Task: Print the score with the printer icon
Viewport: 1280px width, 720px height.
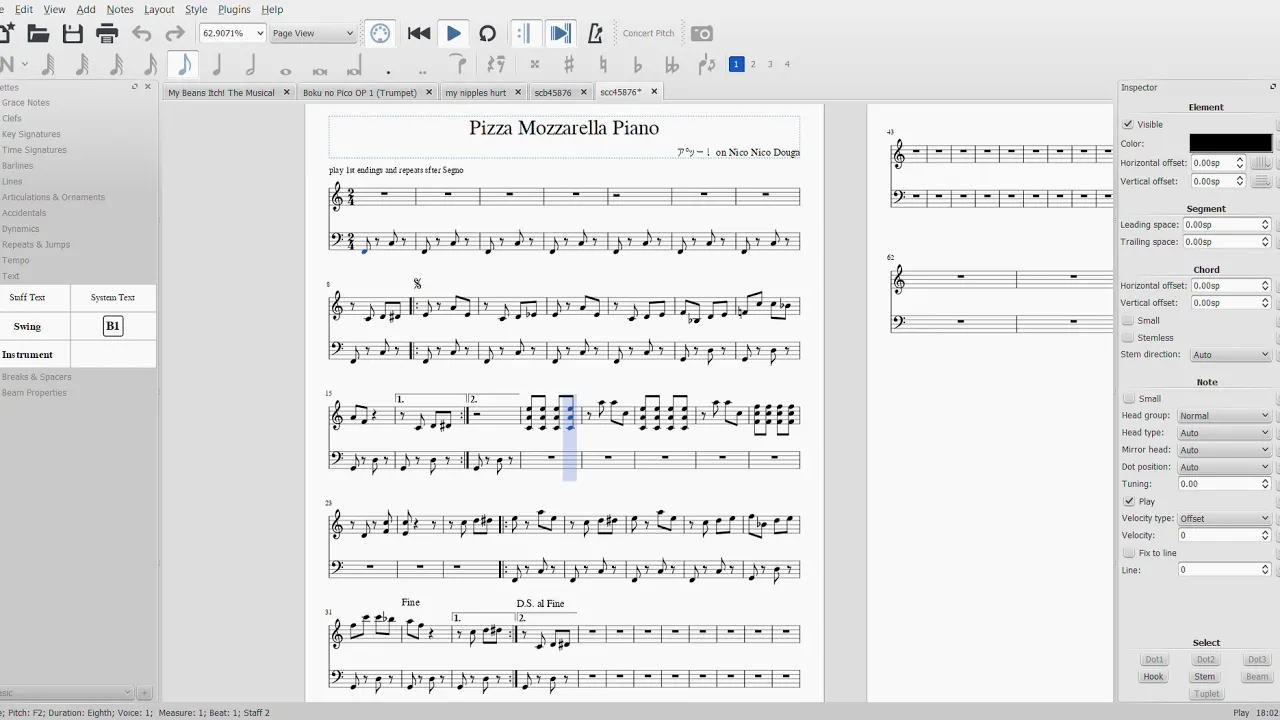Action: (x=107, y=33)
